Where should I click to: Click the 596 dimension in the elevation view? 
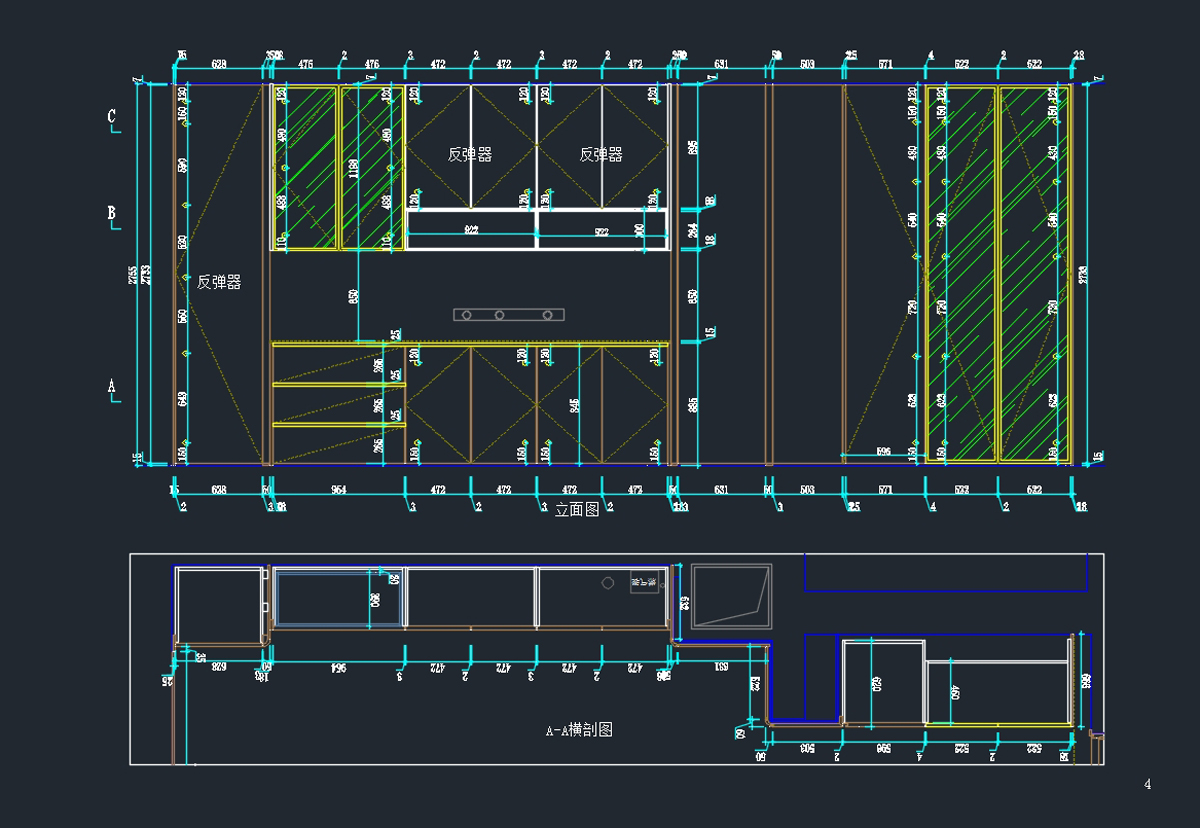pos(883,452)
